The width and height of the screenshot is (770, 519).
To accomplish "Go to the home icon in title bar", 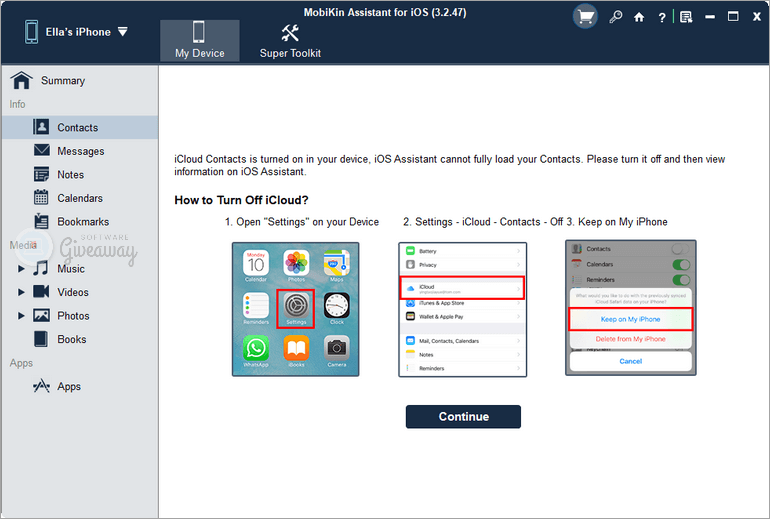I will tap(639, 17).
